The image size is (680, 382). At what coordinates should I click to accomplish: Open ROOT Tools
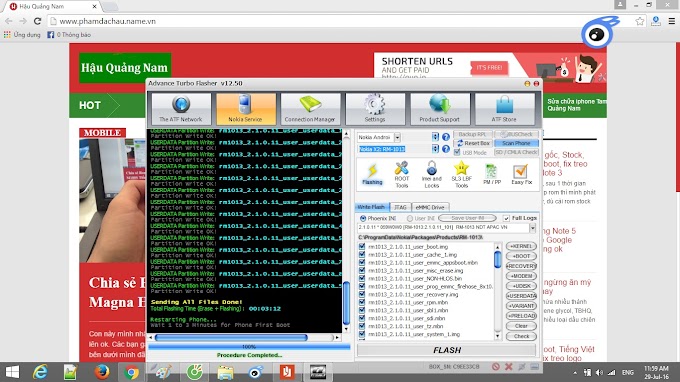pos(402,174)
